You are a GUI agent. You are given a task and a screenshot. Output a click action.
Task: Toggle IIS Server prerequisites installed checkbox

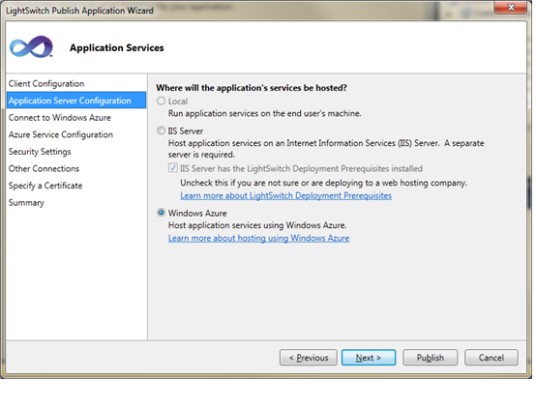173,168
